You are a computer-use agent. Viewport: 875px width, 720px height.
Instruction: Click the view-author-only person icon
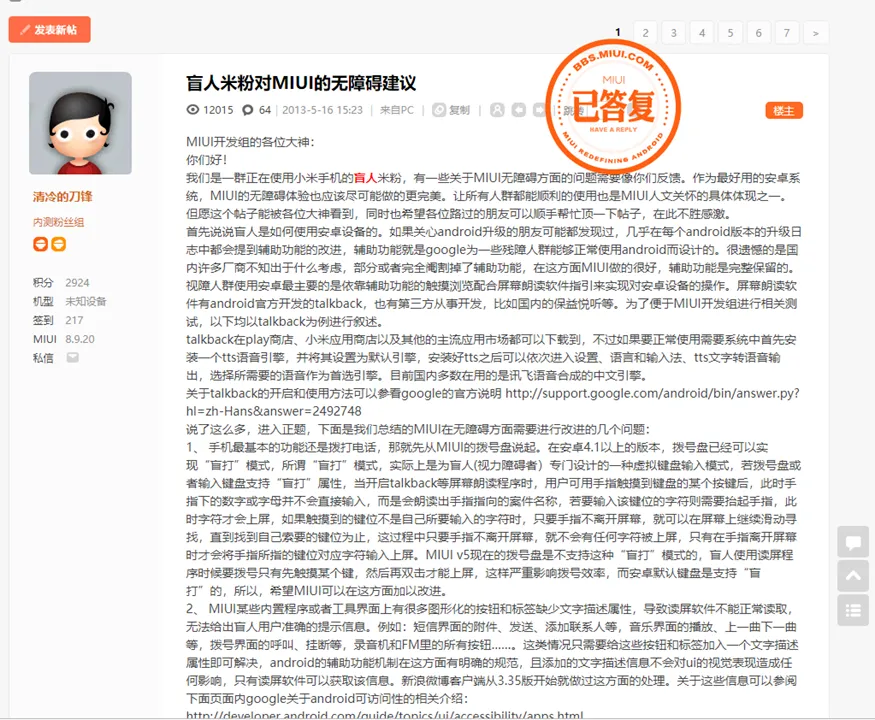pyautogui.click(x=497, y=110)
